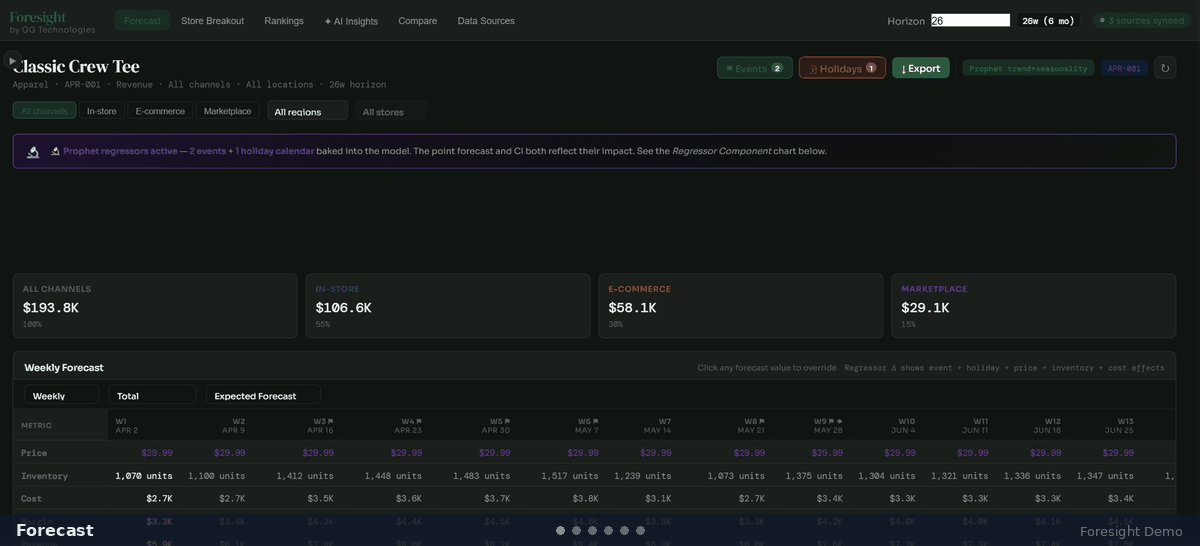Click the Classic Crew Tee title

[77, 66]
